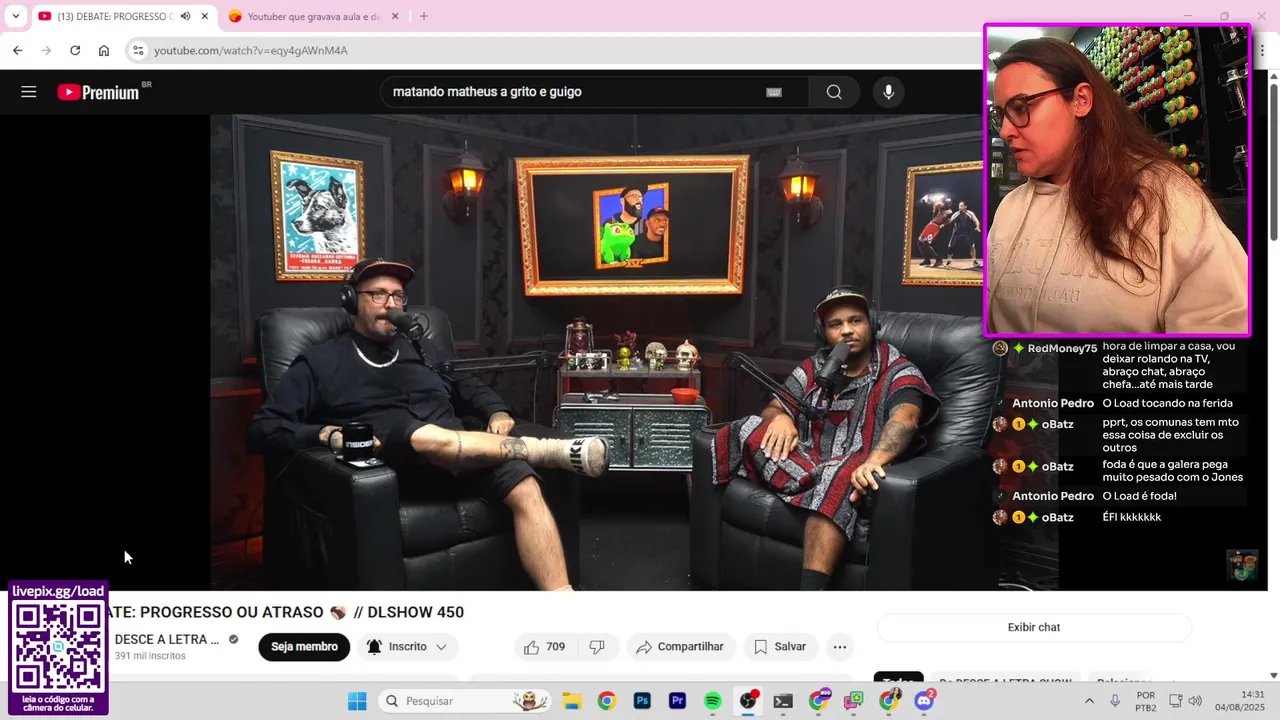Screen dimensions: 1280x720
Task: Go to YouTube Premium home logo
Action: point(98,92)
